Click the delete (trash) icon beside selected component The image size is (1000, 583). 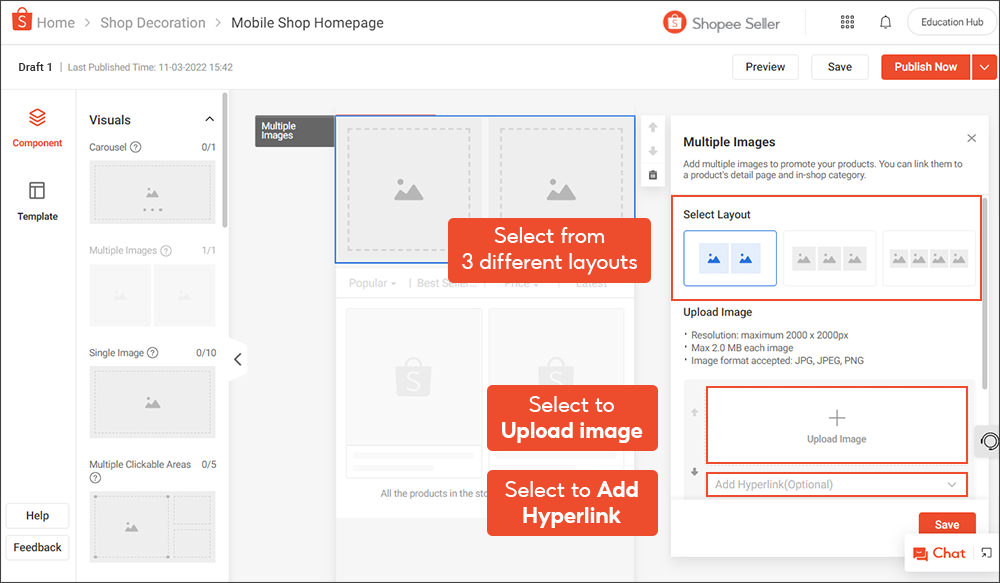(x=653, y=175)
